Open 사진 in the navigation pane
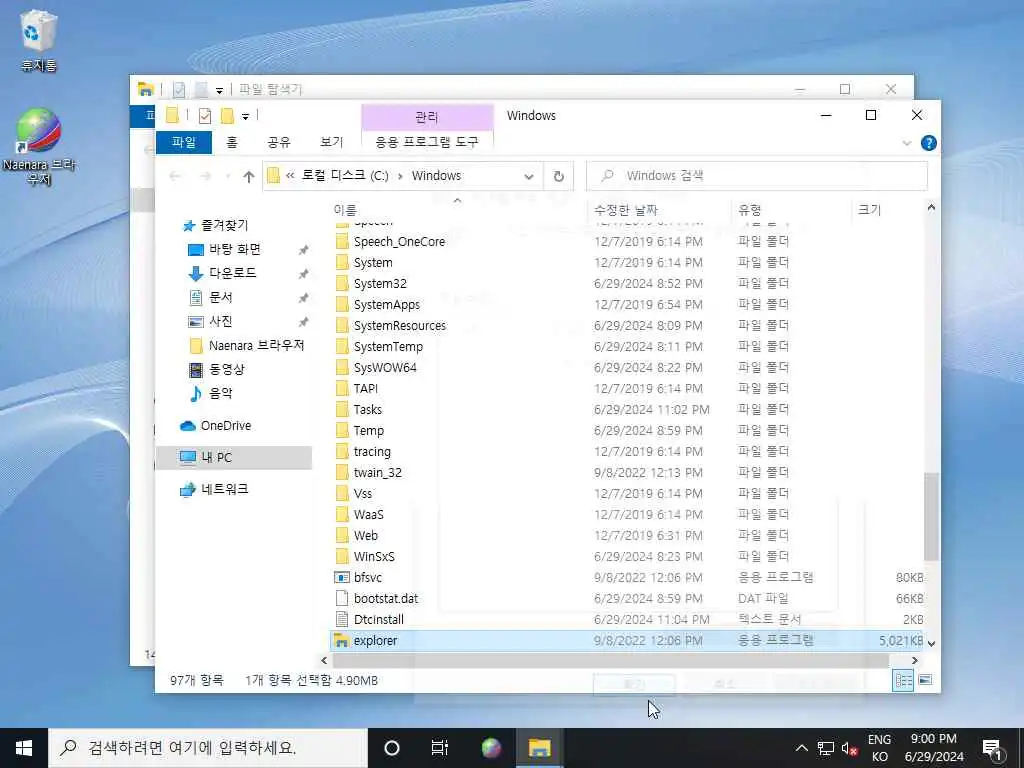 tap(210, 321)
